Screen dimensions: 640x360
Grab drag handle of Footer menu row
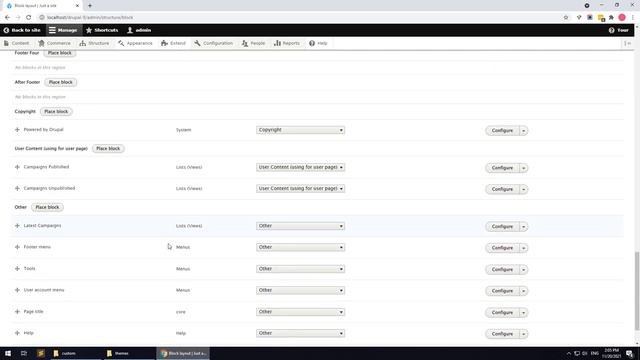coord(17,247)
